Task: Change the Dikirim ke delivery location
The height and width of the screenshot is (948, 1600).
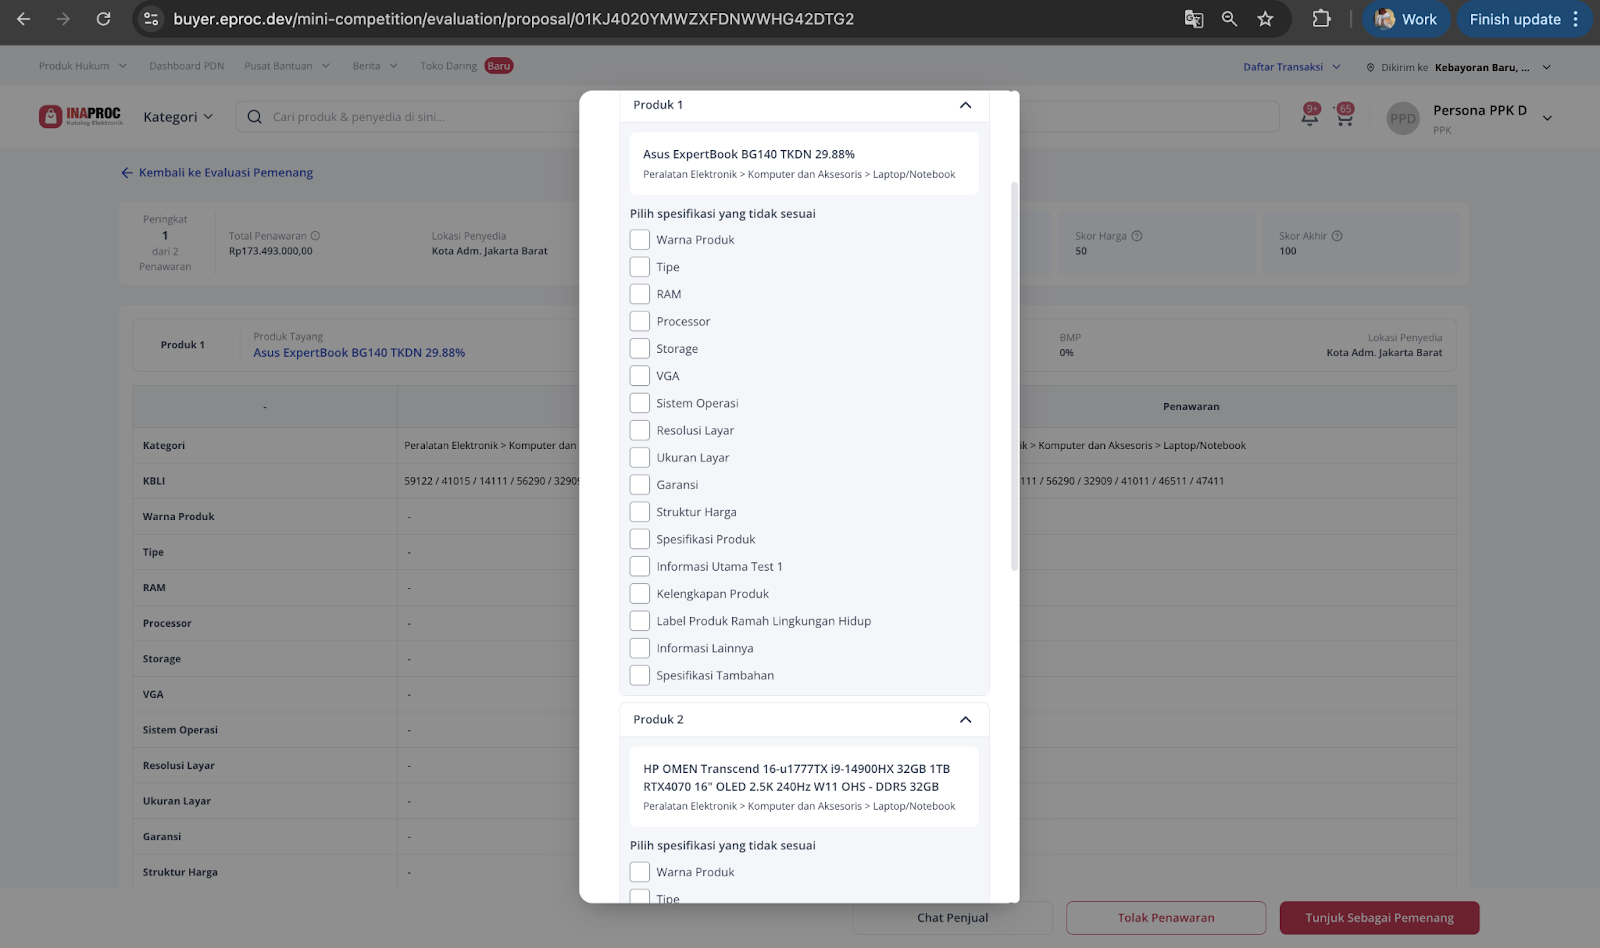Action: point(1458,67)
